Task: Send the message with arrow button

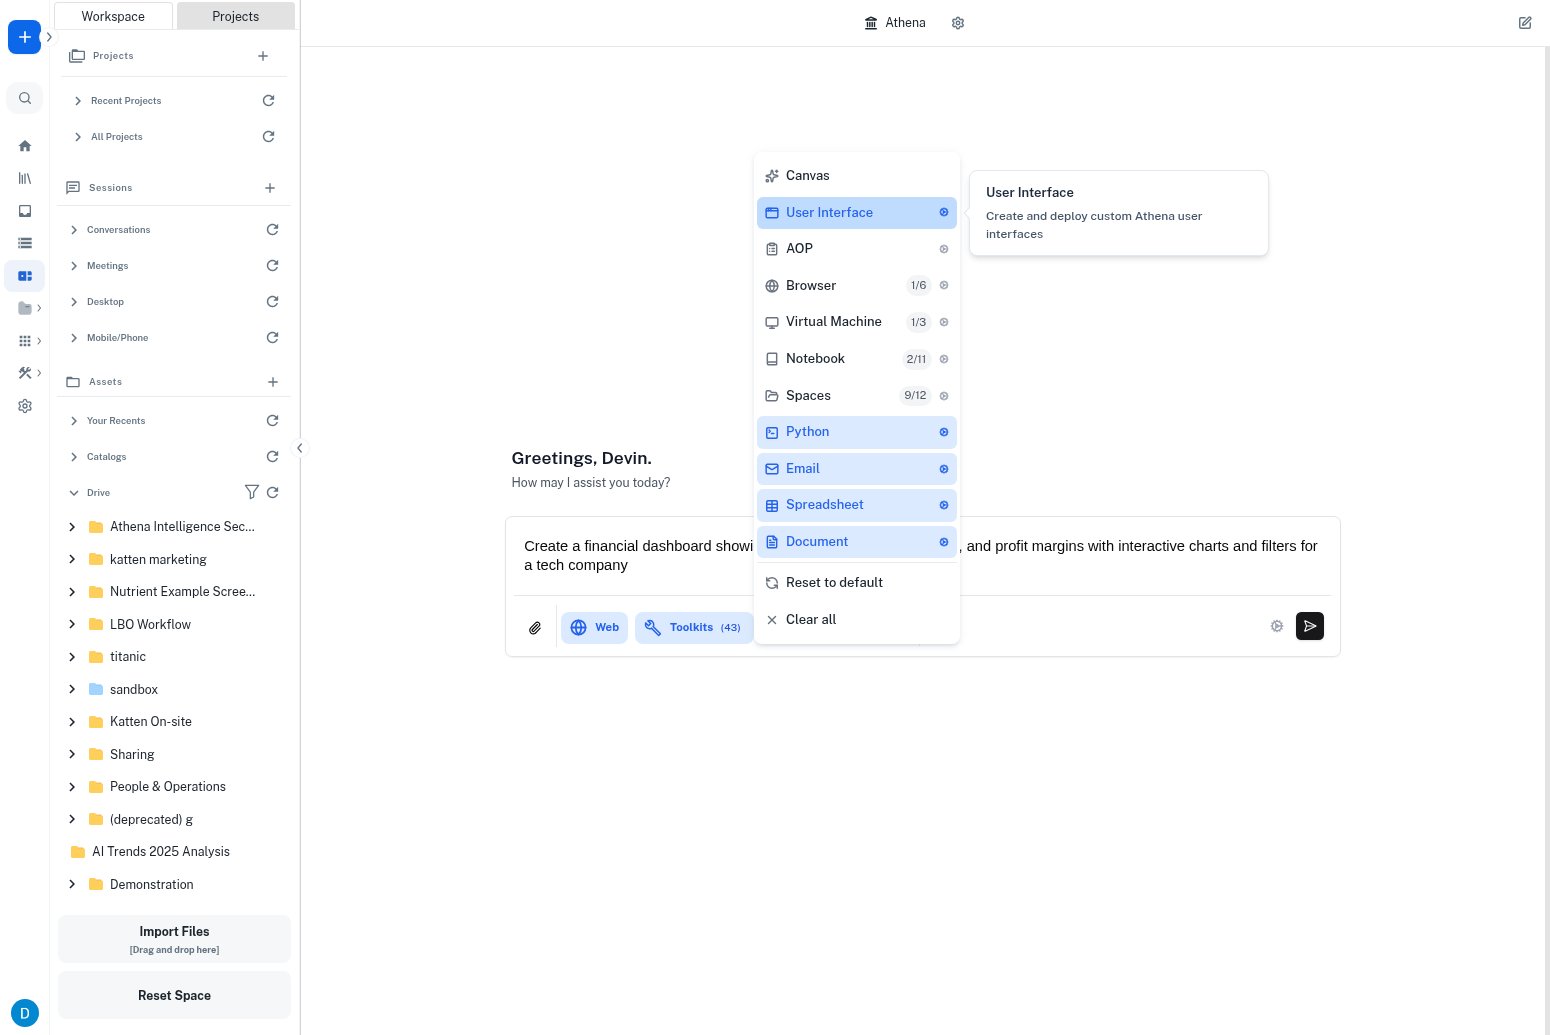Action: coord(1310,626)
